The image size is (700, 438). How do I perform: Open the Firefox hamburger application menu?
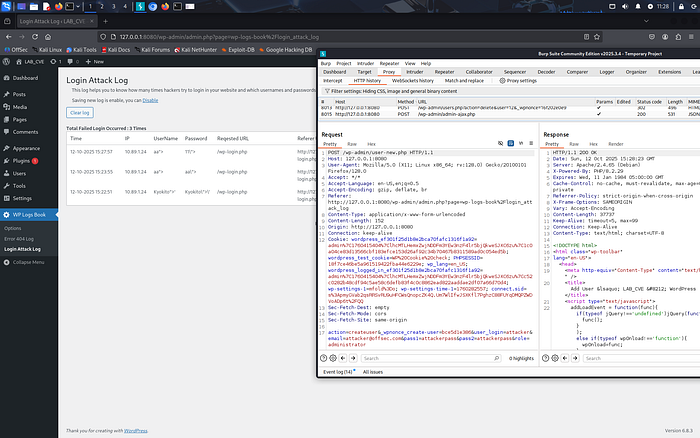(x=692, y=37)
